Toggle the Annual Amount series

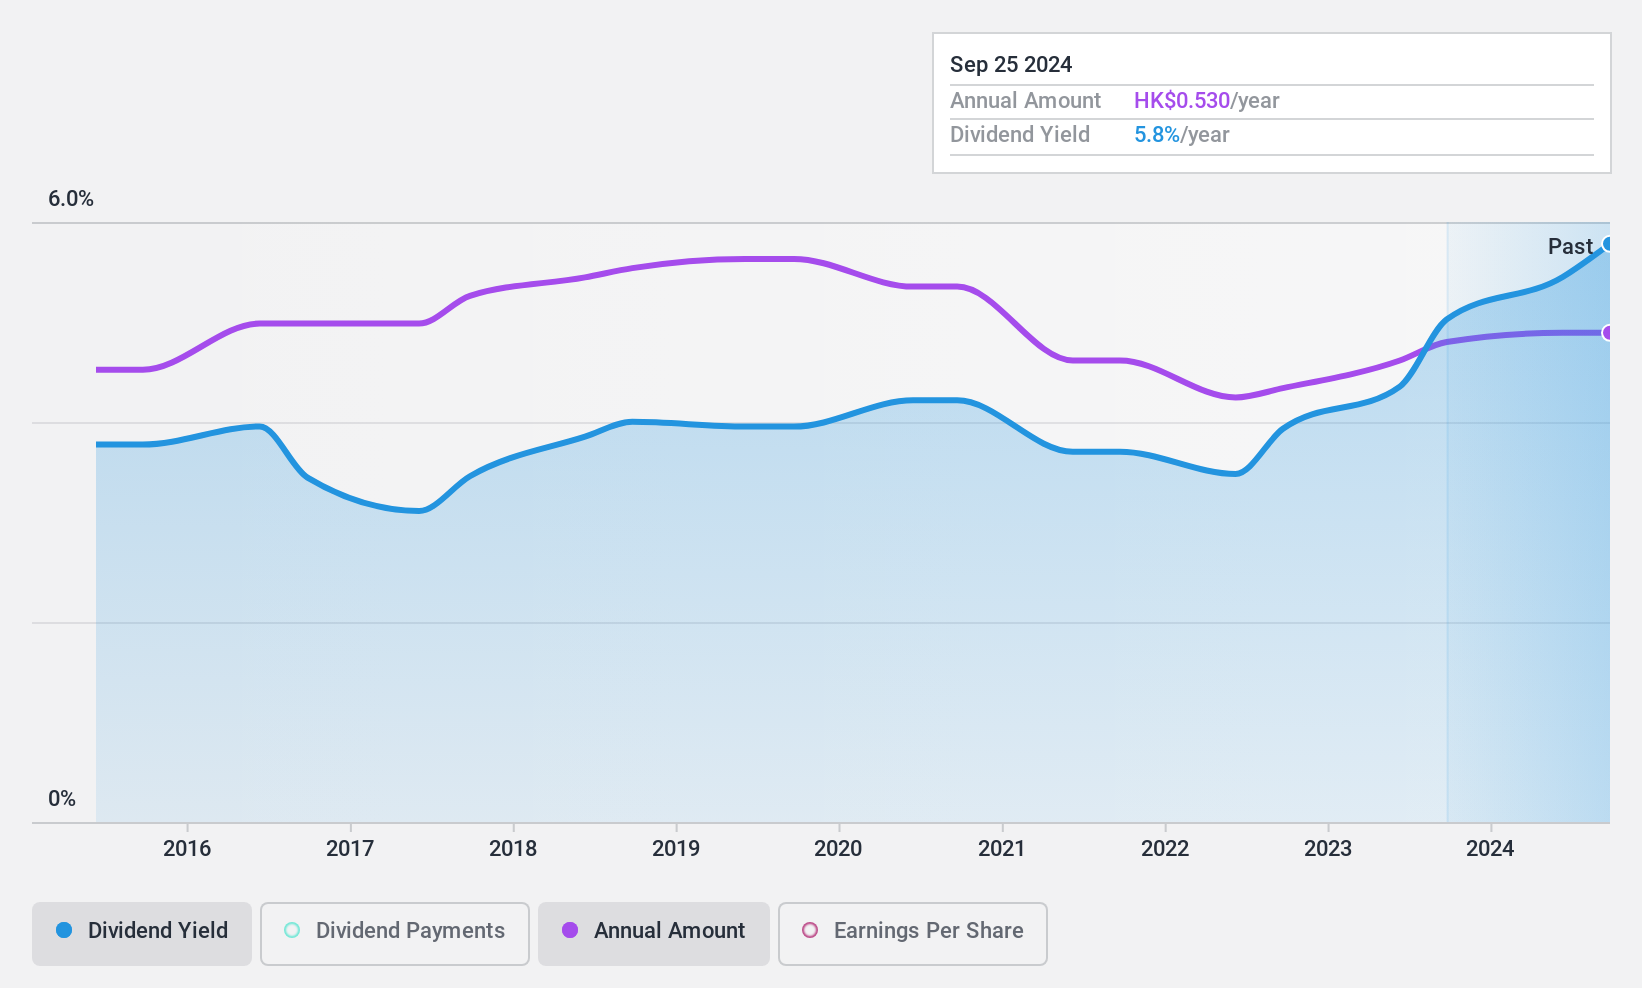tap(654, 933)
